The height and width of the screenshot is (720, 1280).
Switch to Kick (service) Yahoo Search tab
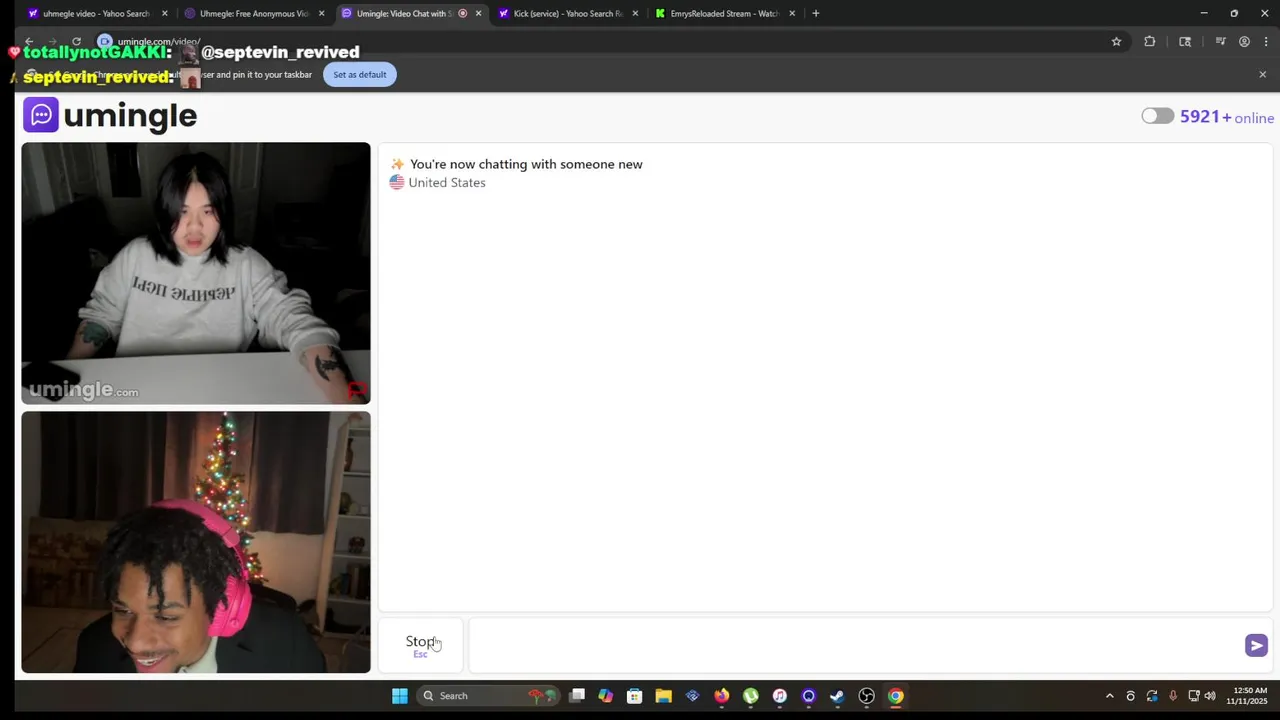(x=567, y=14)
